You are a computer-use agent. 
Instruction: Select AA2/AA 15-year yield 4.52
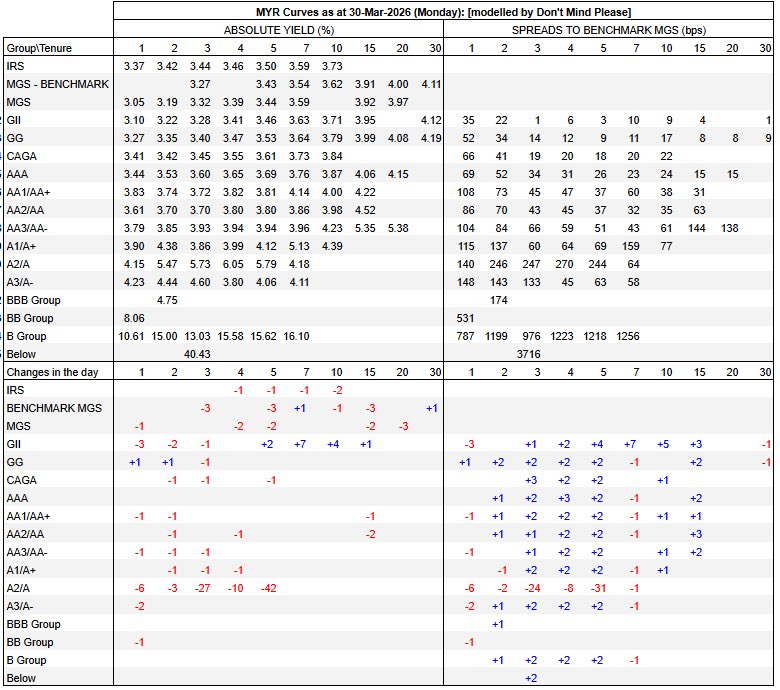[365, 210]
